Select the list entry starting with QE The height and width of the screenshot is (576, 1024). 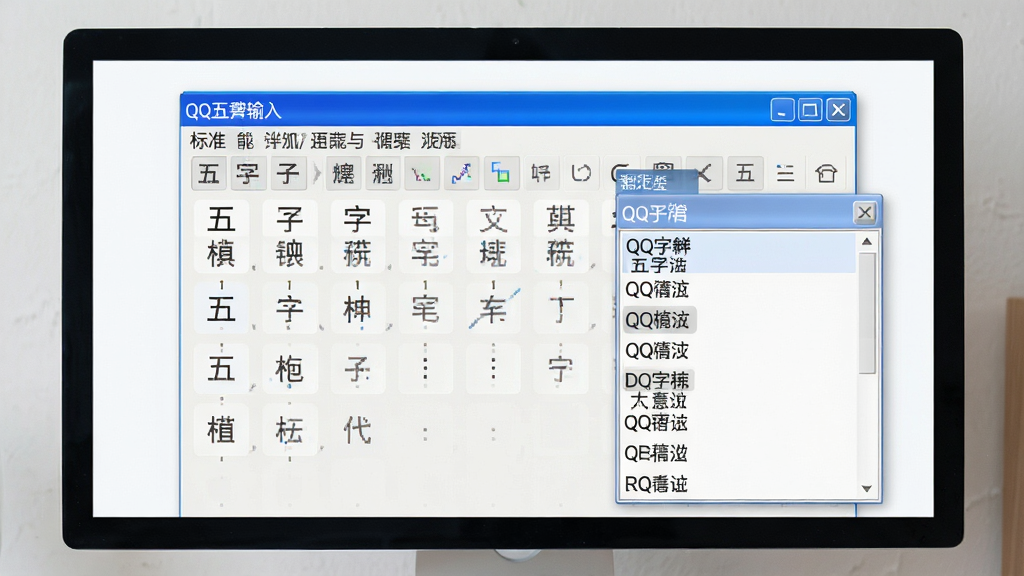tap(656, 453)
